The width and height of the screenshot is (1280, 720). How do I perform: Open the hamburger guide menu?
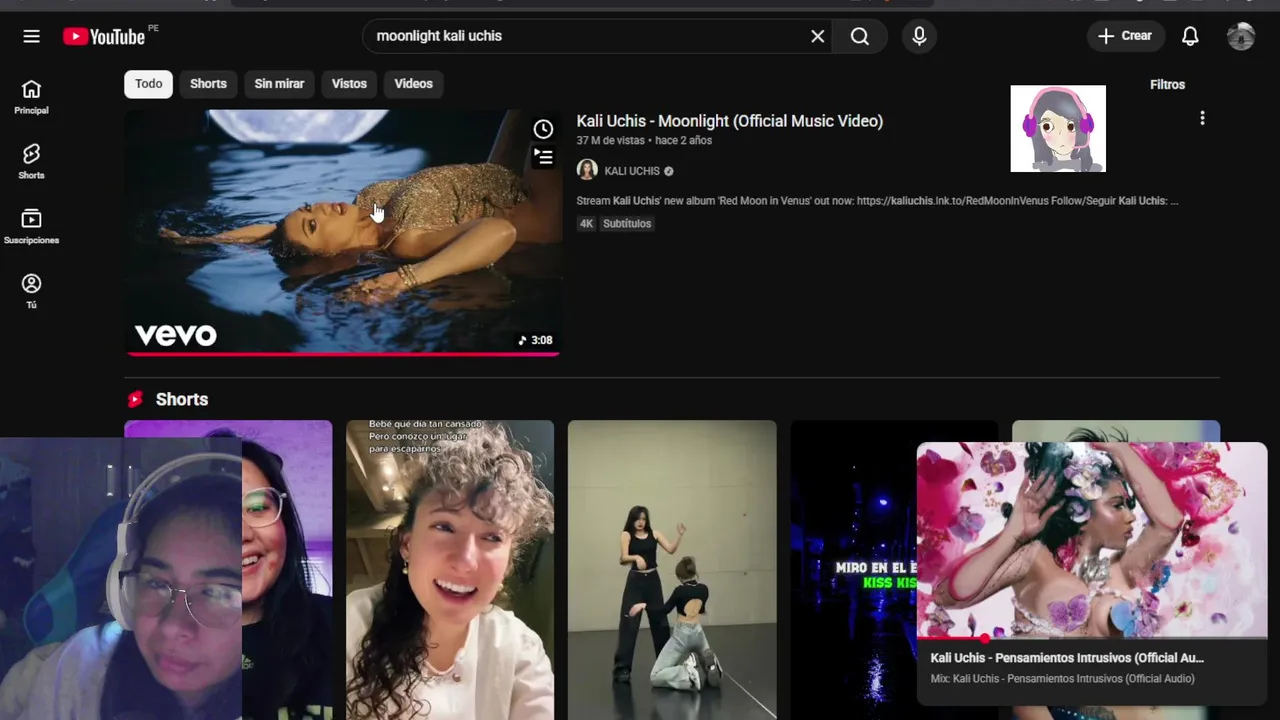click(31, 36)
